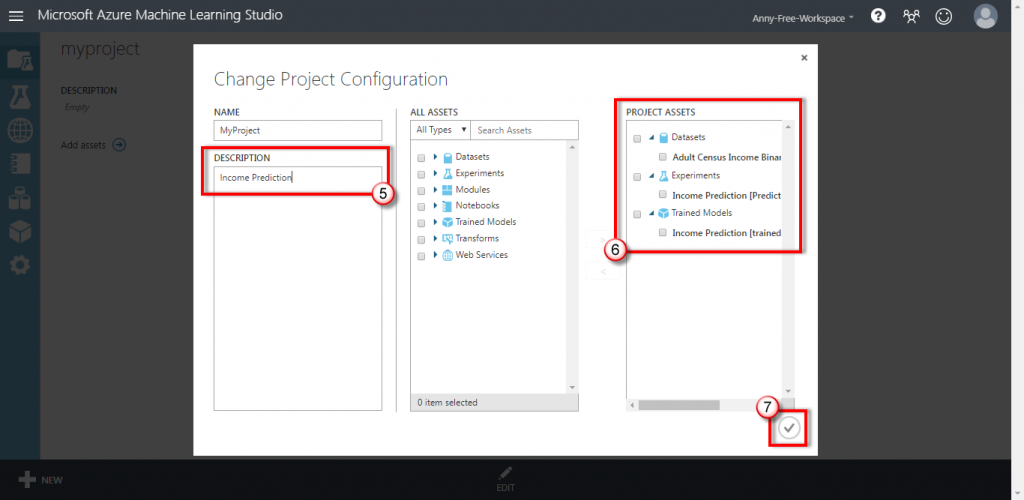Open the All Types filter dropdown
This screenshot has height=500, width=1024.
[x=441, y=130]
